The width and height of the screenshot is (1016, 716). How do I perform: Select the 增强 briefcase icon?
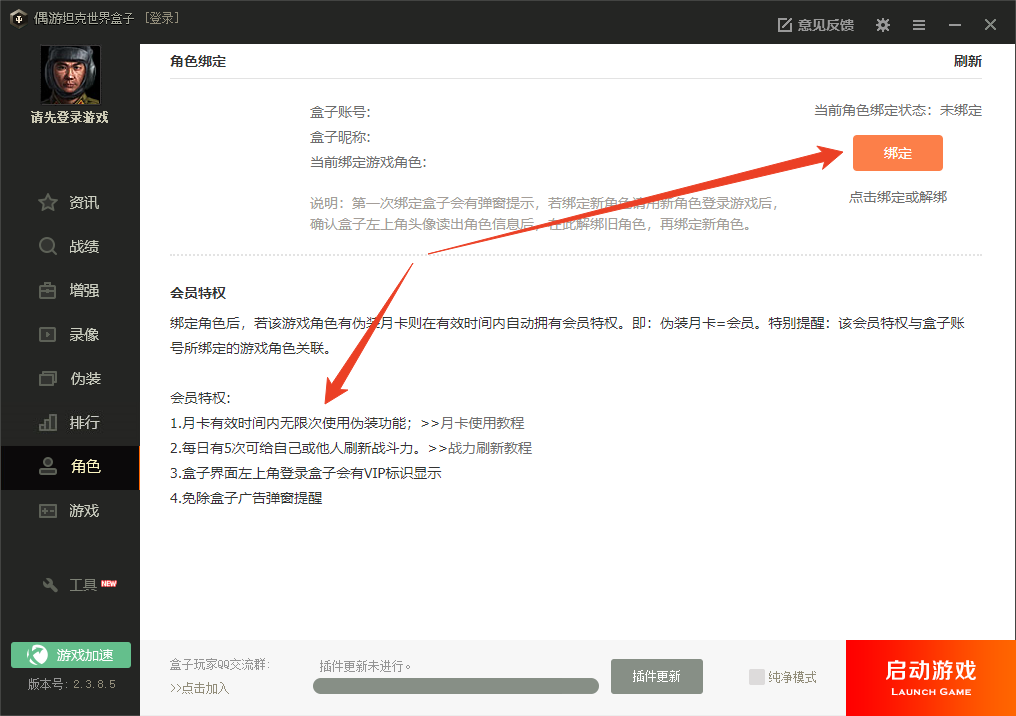48,291
